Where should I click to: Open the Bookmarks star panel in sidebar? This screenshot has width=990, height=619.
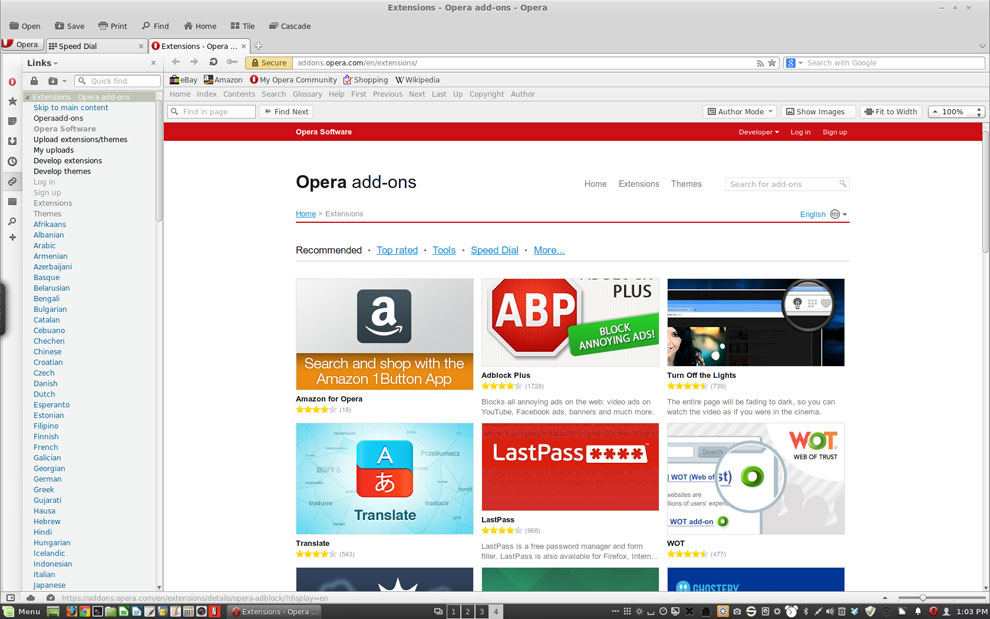click(12, 101)
